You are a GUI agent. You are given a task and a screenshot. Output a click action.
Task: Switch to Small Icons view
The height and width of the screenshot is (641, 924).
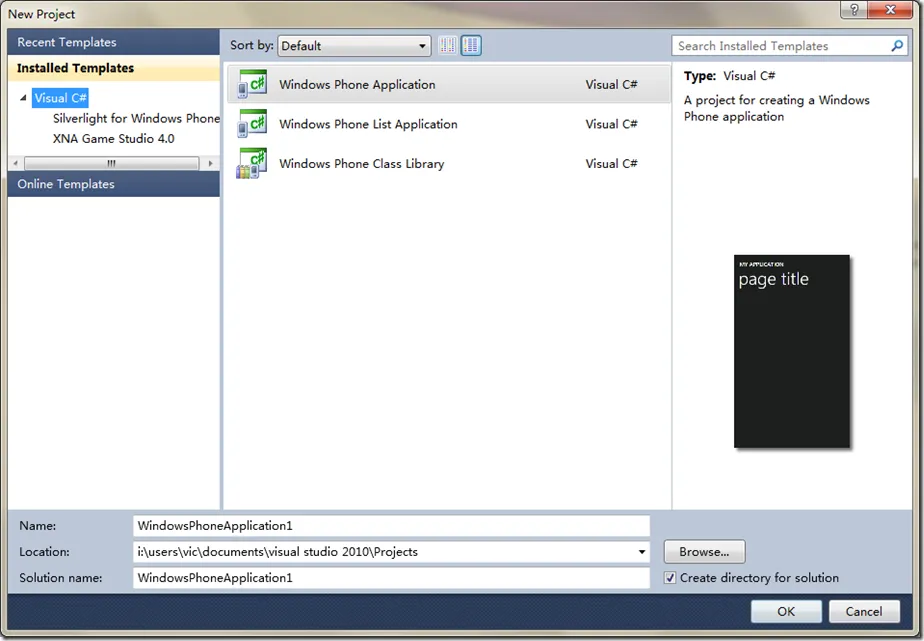(x=447, y=45)
